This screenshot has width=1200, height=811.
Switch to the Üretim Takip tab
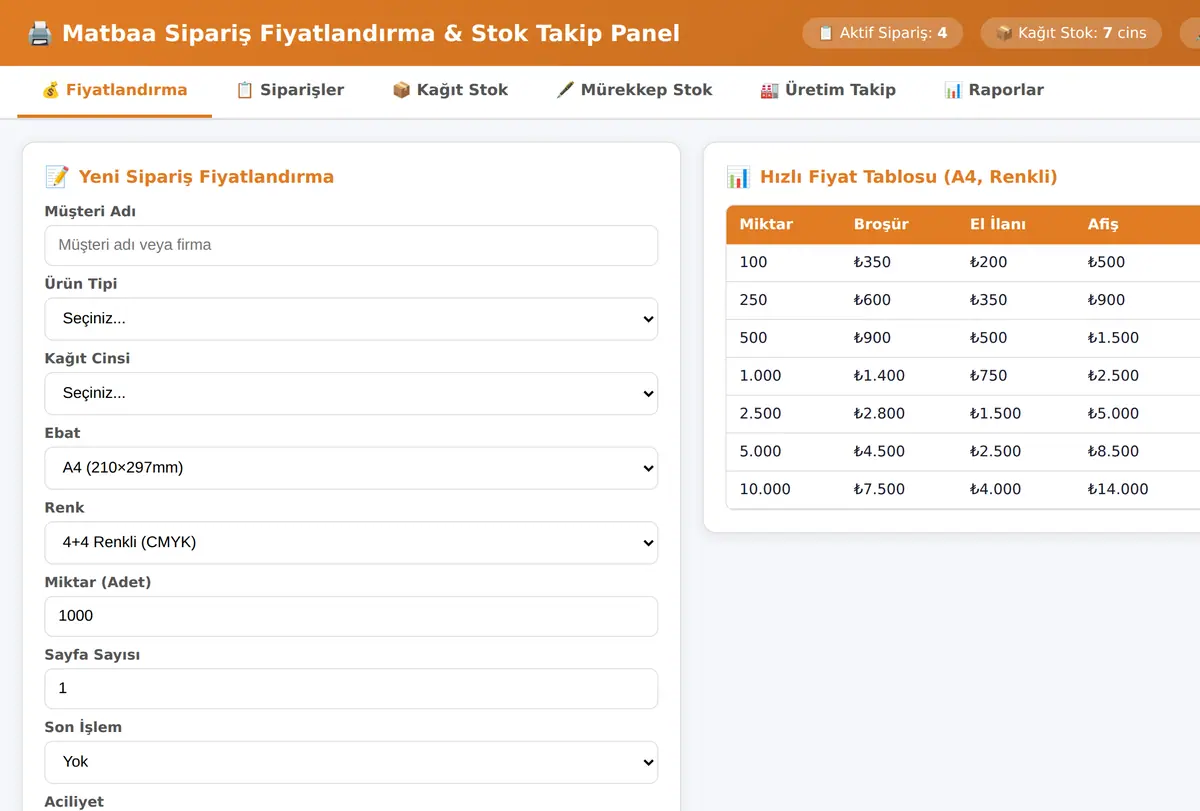[x=828, y=91]
